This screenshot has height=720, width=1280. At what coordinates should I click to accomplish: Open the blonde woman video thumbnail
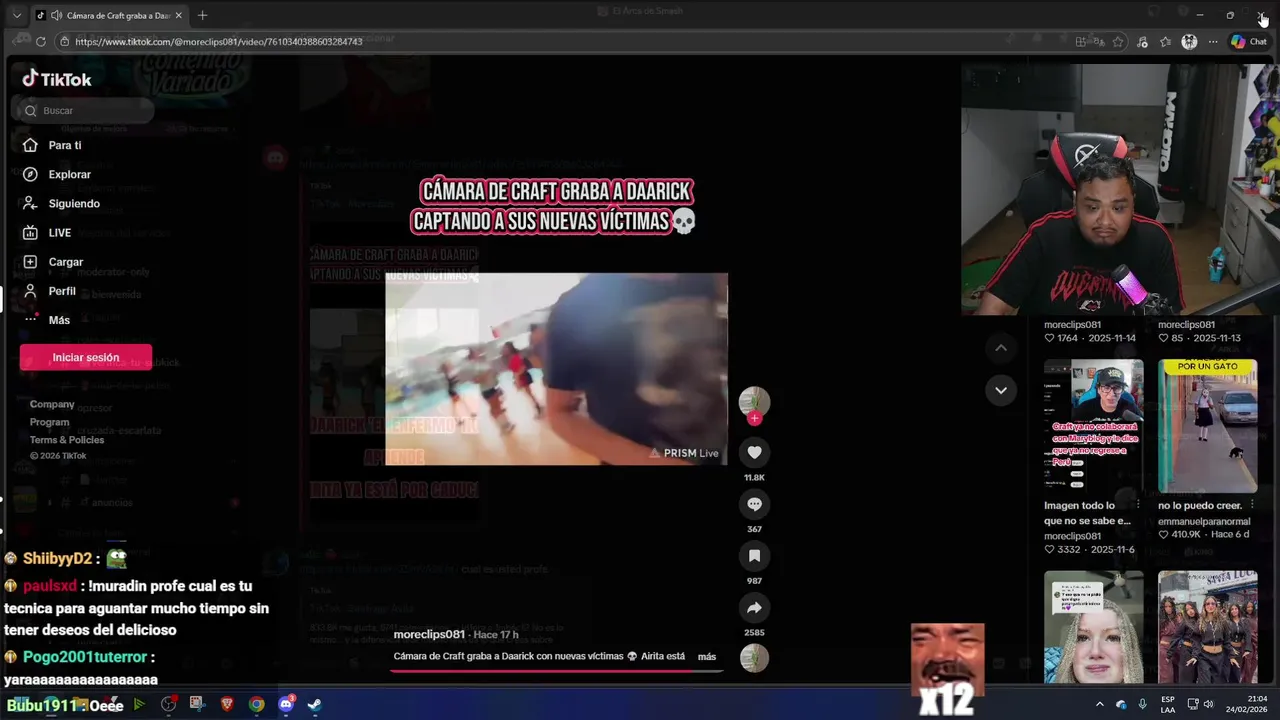(1093, 627)
